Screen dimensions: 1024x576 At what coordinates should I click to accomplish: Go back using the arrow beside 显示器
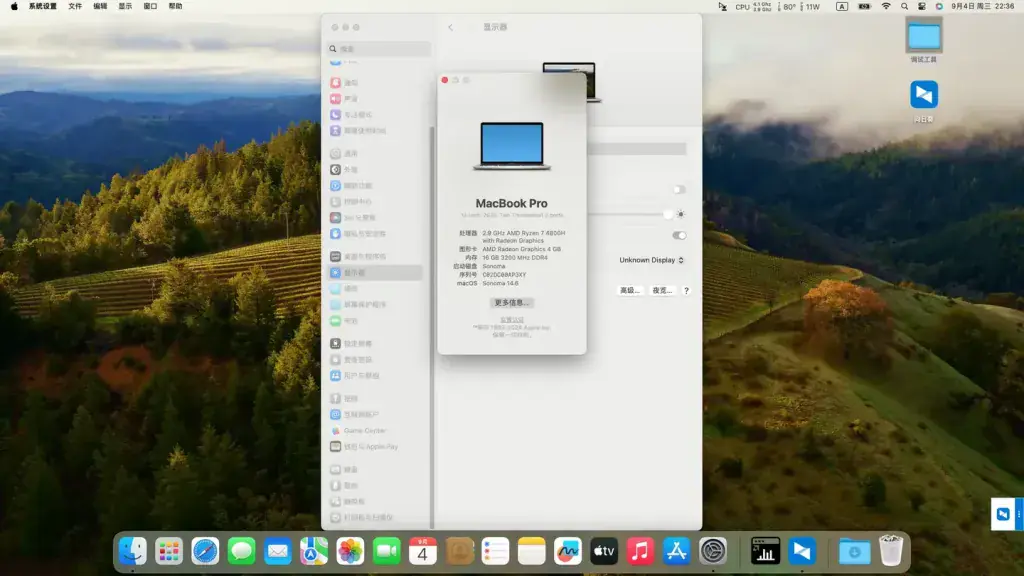tap(451, 27)
